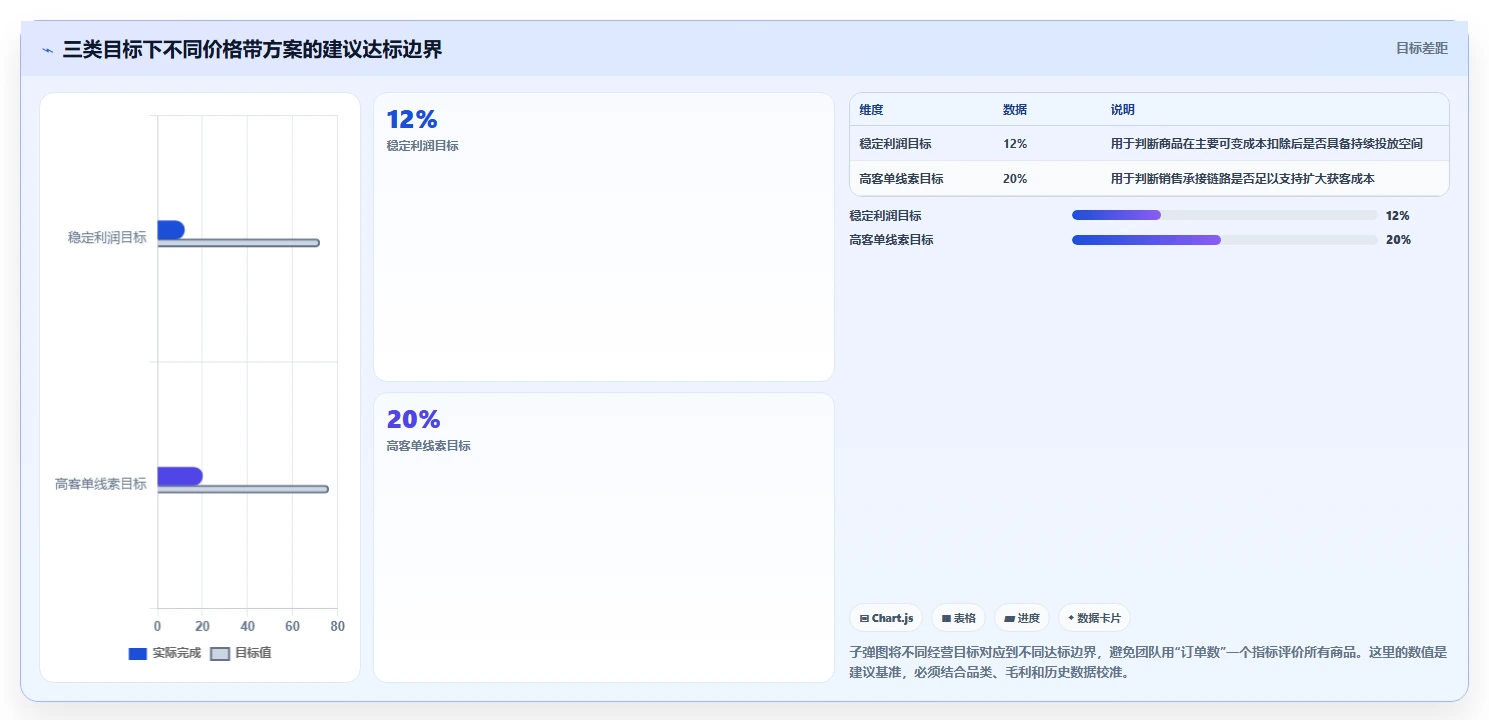Click the footer note starting 子弹图将不同经营目标
Image resolution: width=1489 pixels, height=720 pixels.
1148,662
